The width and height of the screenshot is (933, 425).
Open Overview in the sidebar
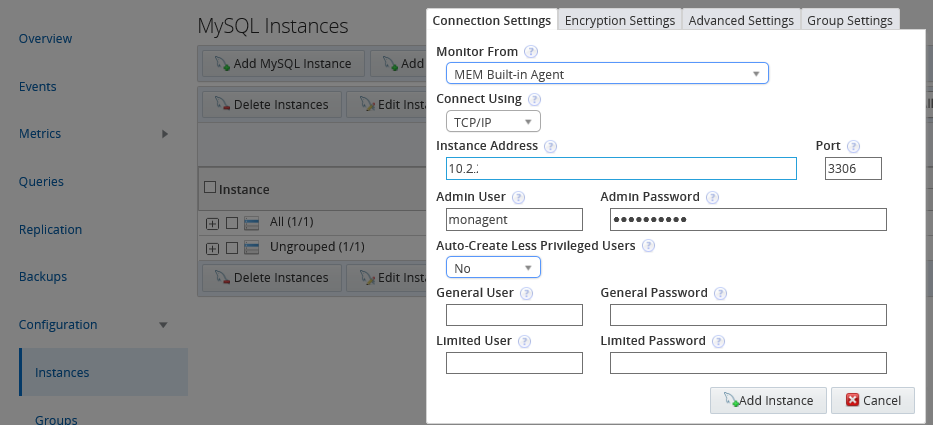[x=45, y=39]
